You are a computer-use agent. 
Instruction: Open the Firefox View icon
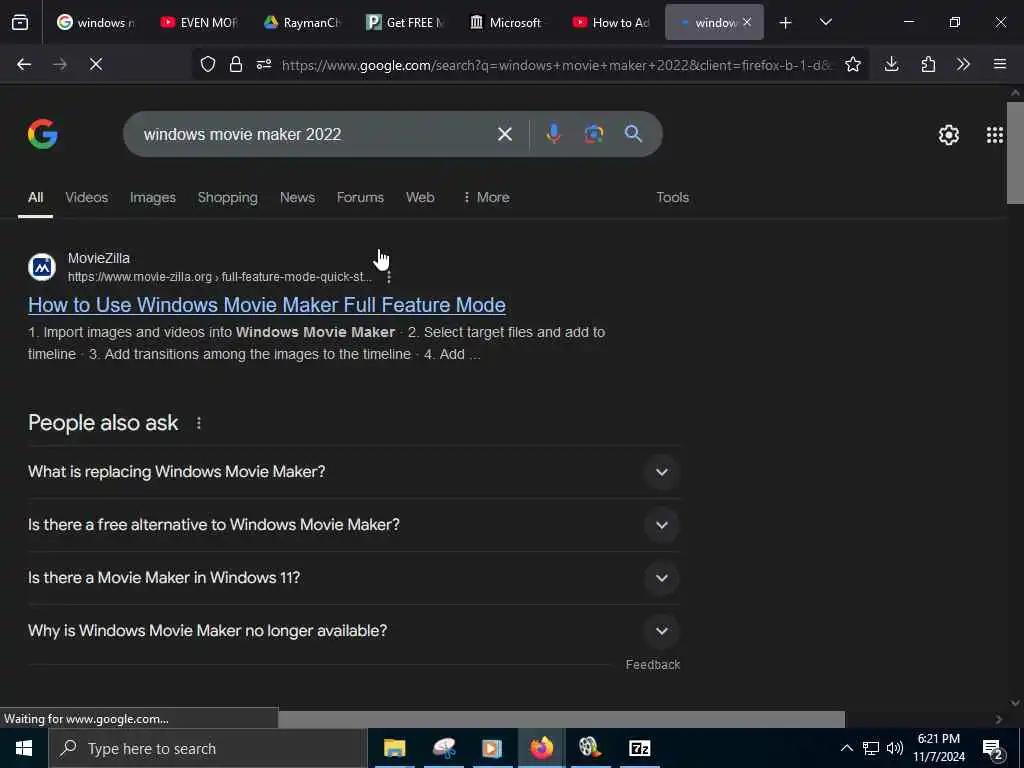click(x=20, y=22)
